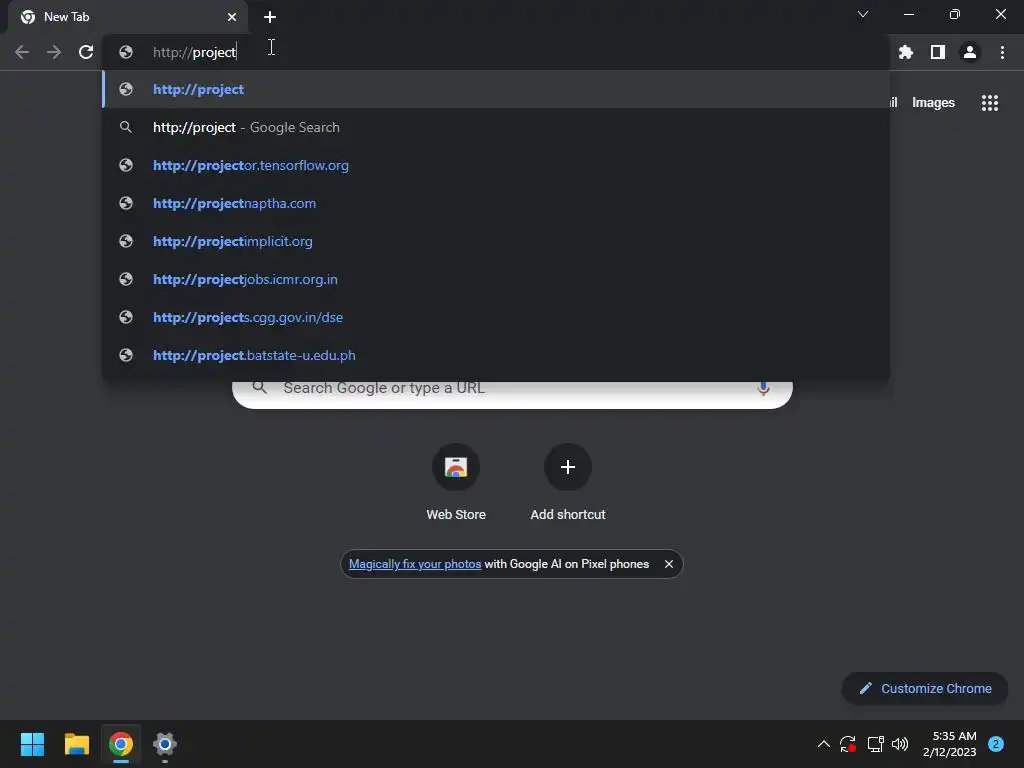Open the Google apps grid
Screen dimensions: 1024x768
pyautogui.click(x=990, y=103)
